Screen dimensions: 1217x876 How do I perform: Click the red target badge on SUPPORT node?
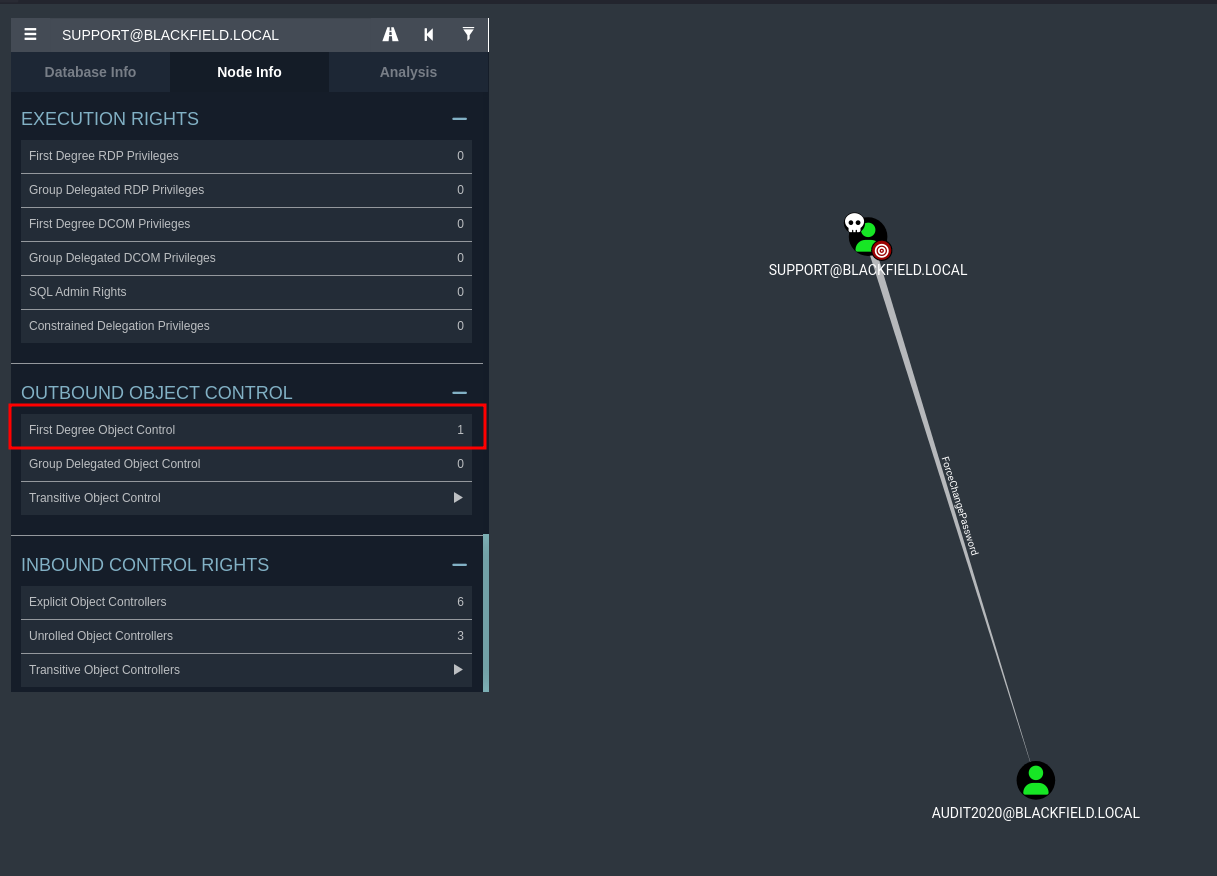[881, 250]
